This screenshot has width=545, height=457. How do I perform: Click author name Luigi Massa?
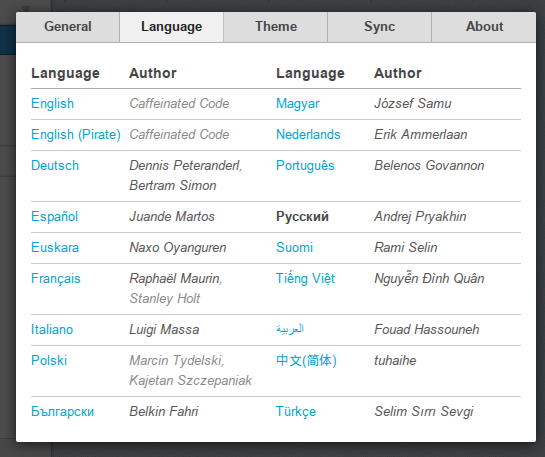click(x=164, y=329)
